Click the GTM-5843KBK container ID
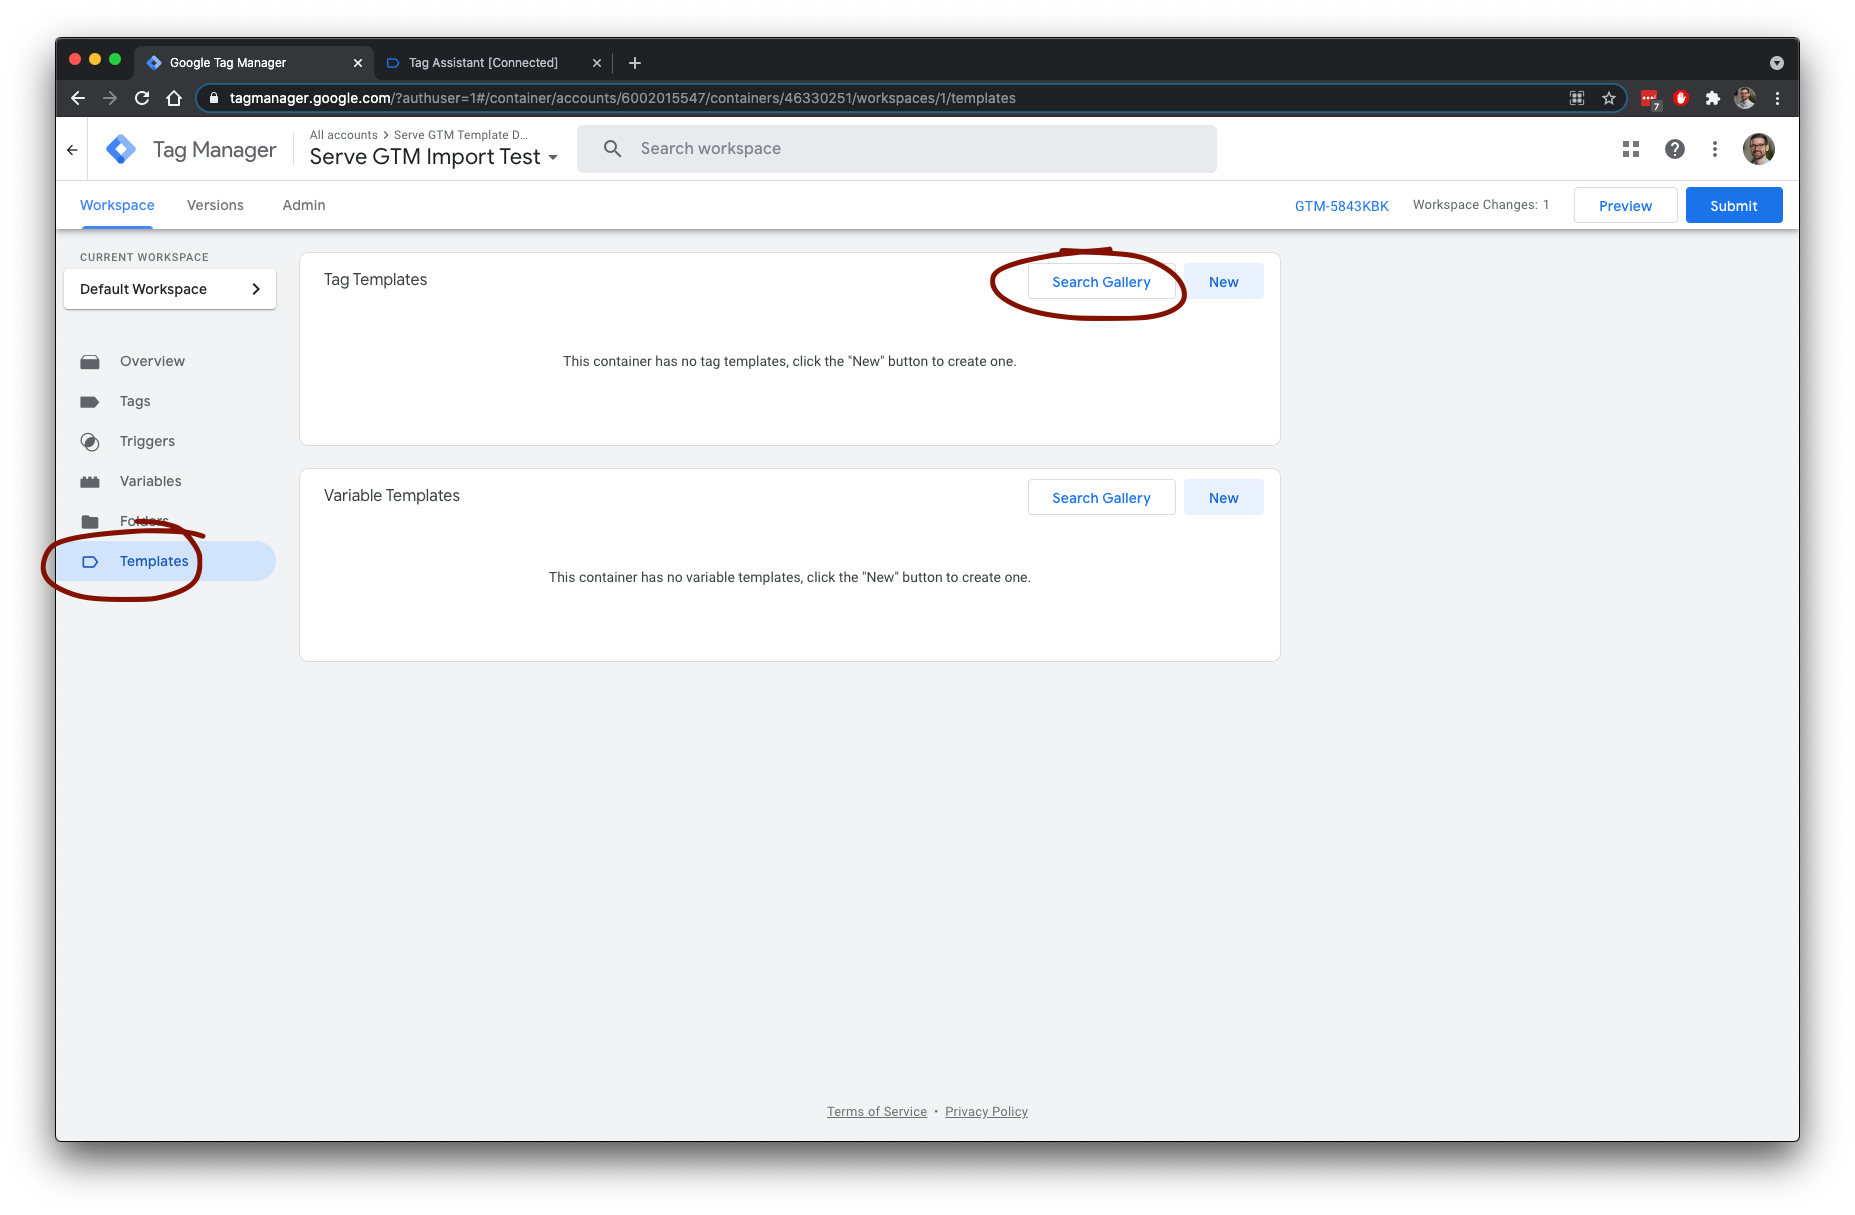Screen dimensions: 1855x1215 click(x=1341, y=205)
